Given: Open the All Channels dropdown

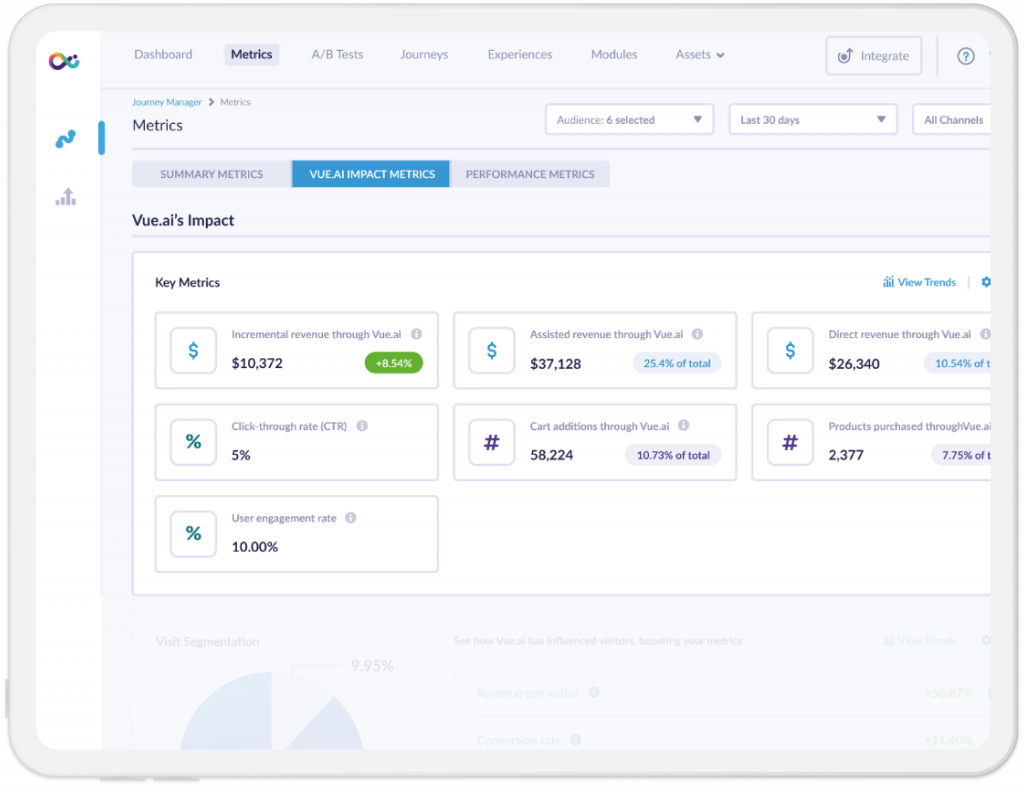Looking at the screenshot, I should (x=952, y=120).
